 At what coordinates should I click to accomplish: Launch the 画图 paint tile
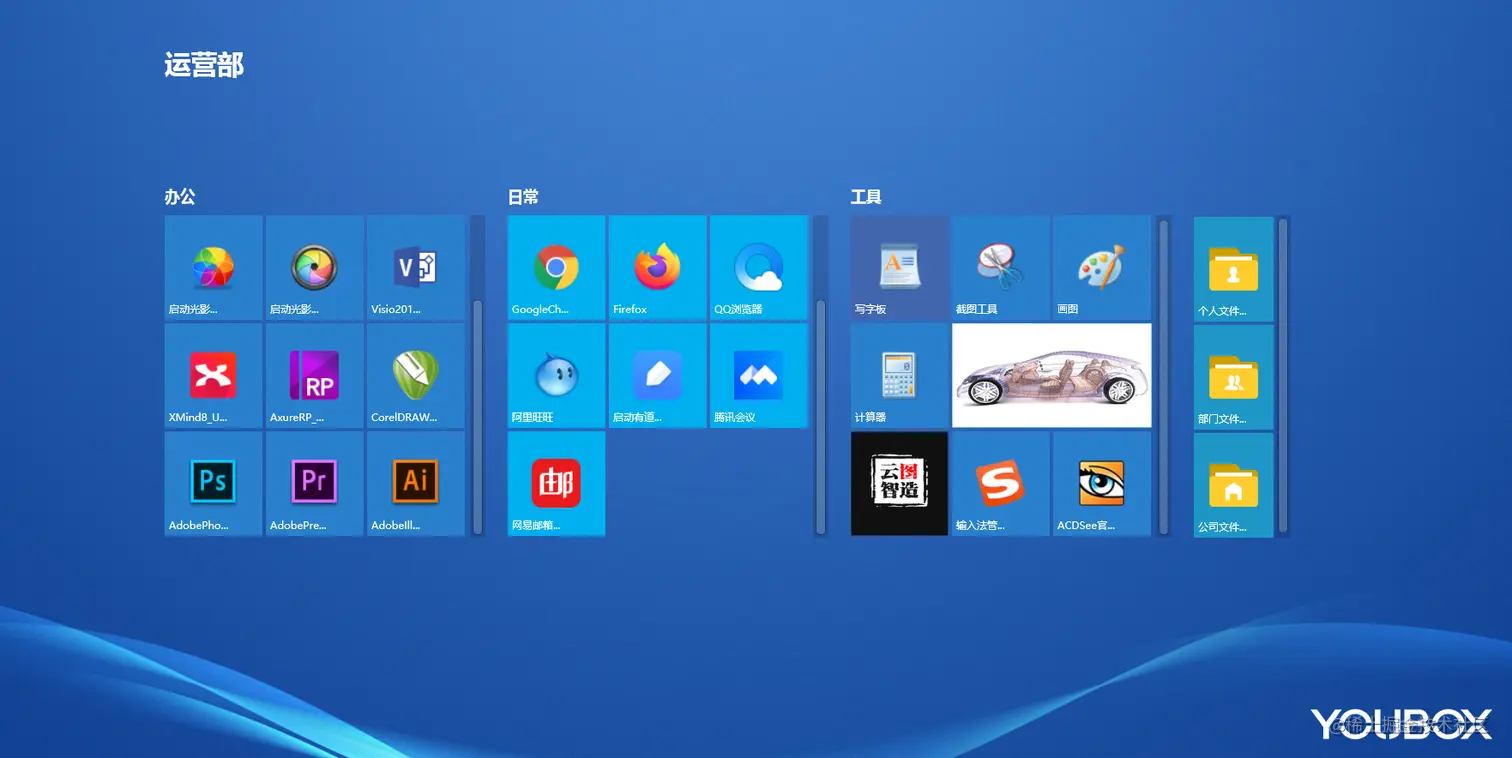coord(1102,268)
